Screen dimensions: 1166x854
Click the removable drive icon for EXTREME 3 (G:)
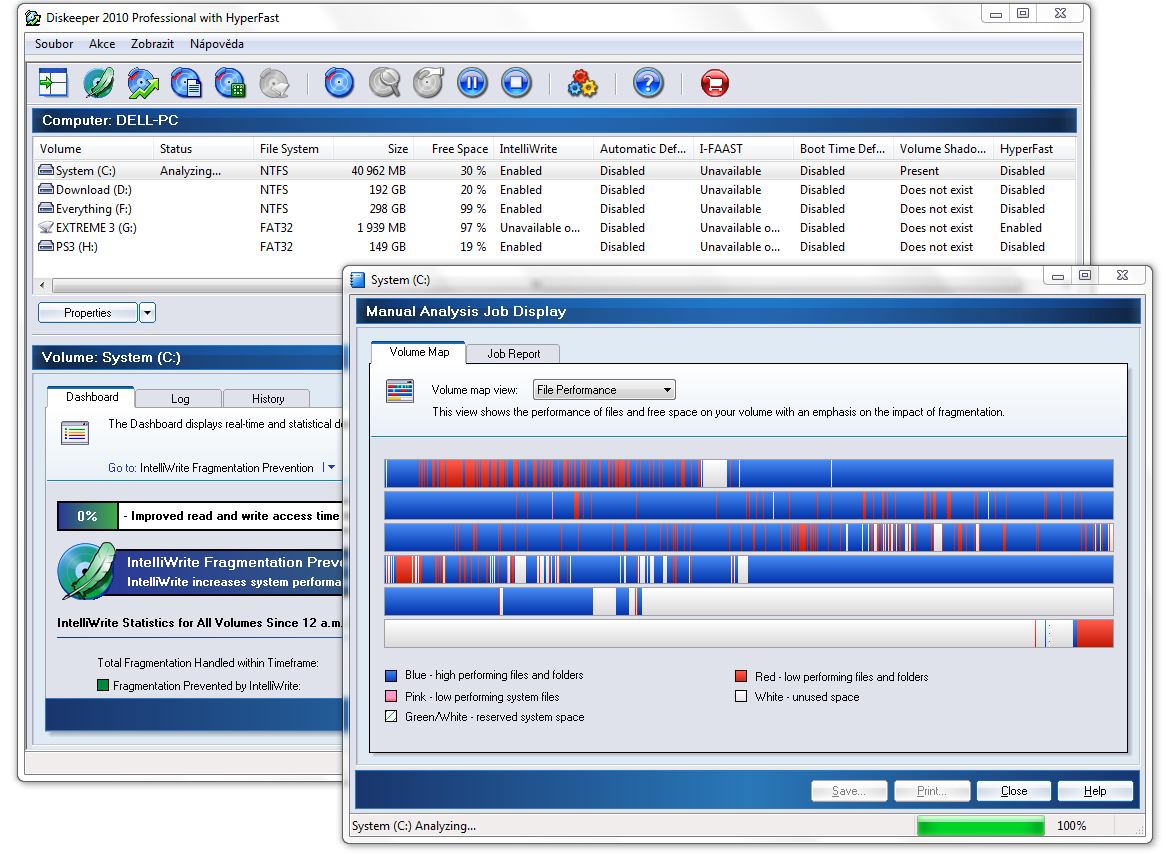pyautogui.click(x=46, y=228)
